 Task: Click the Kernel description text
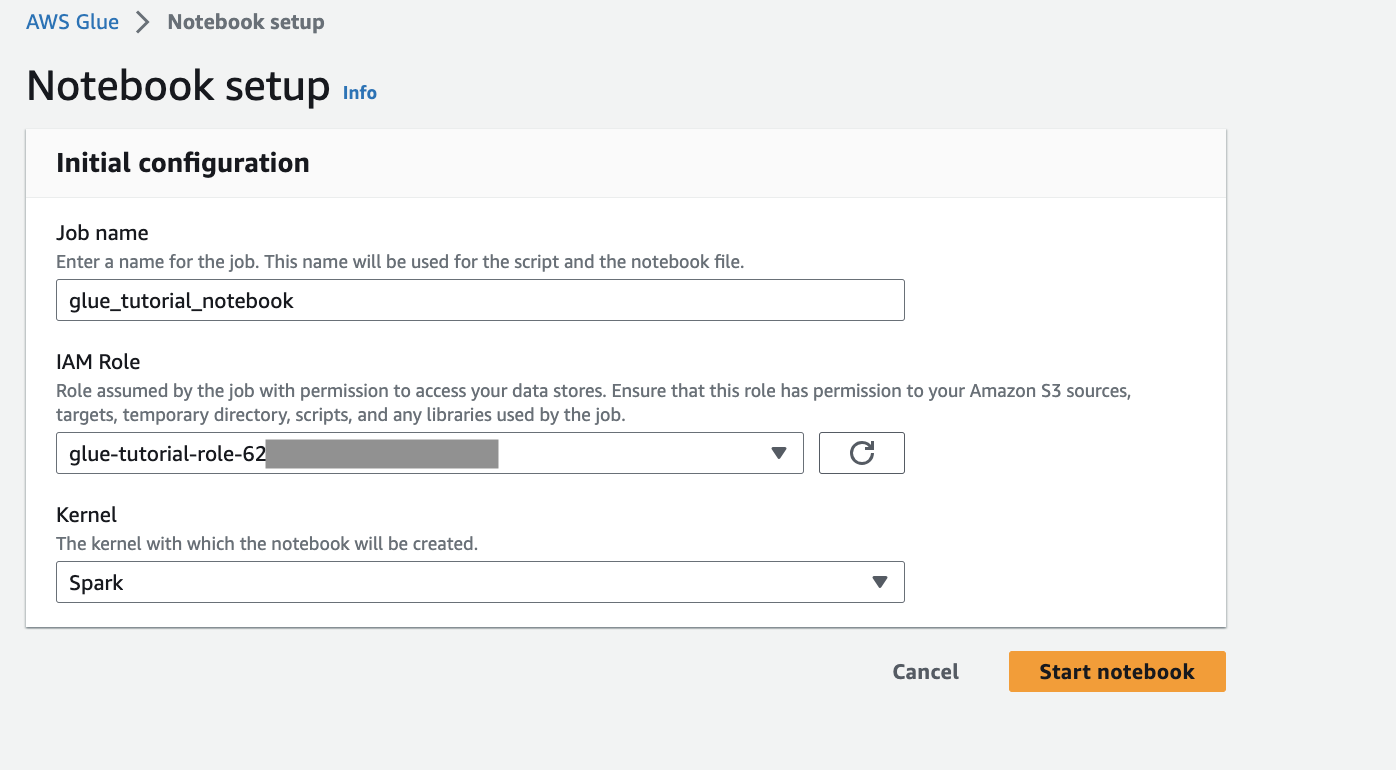pos(267,544)
